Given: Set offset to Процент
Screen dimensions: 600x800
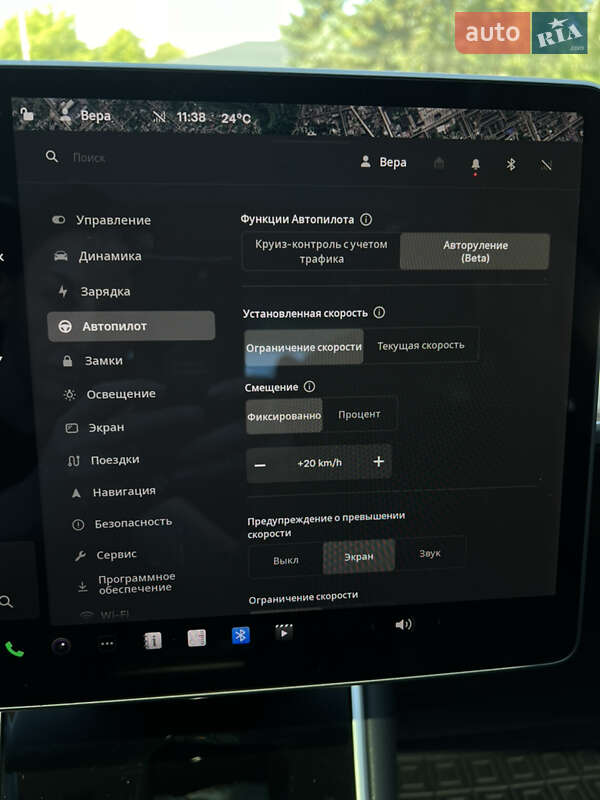Looking at the screenshot, I should click(359, 414).
